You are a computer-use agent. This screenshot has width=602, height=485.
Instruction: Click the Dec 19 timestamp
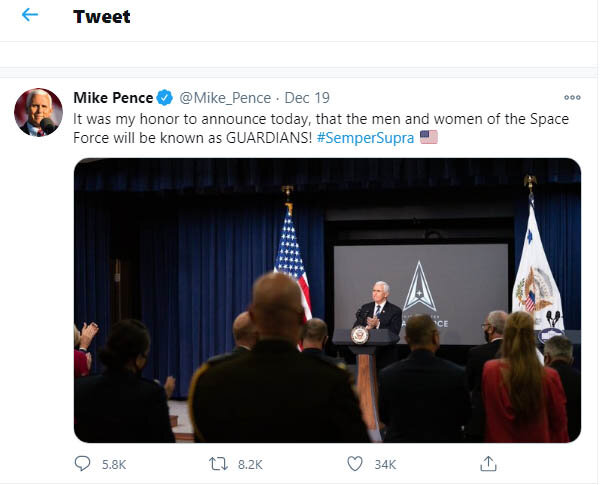pyautogui.click(x=307, y=98)
